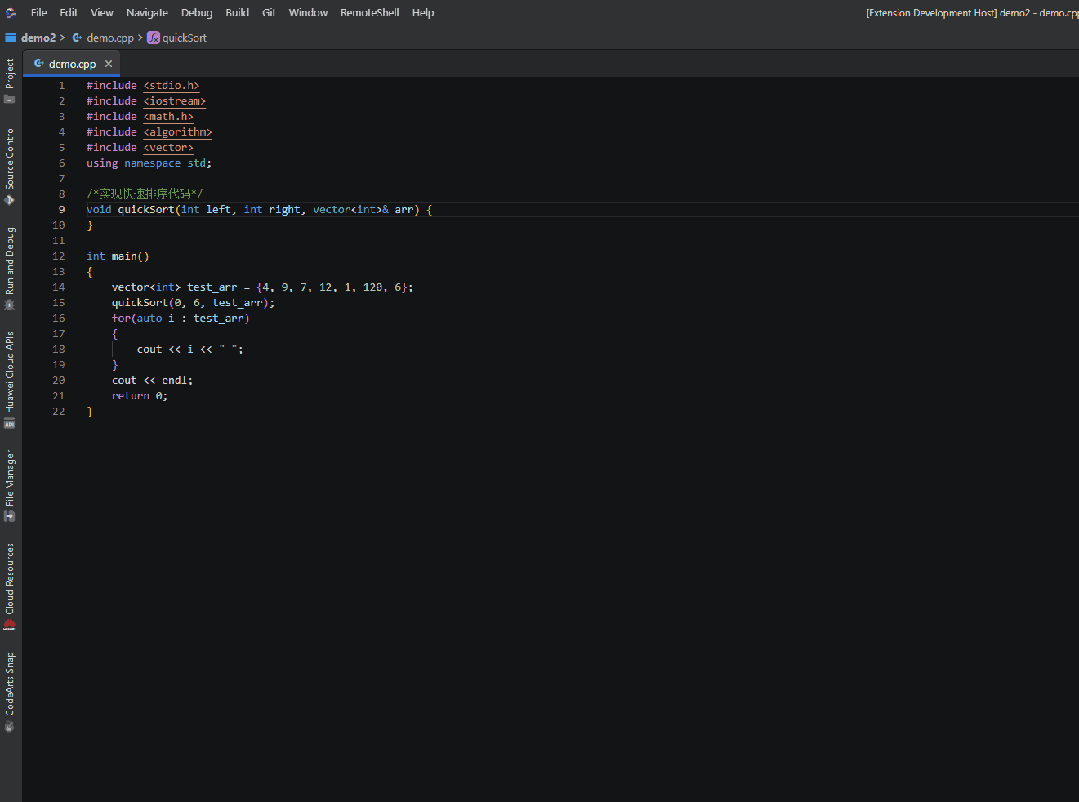Open the Git menu
1079x802 pixels.
pyautogui.click(x=268, y=12)
